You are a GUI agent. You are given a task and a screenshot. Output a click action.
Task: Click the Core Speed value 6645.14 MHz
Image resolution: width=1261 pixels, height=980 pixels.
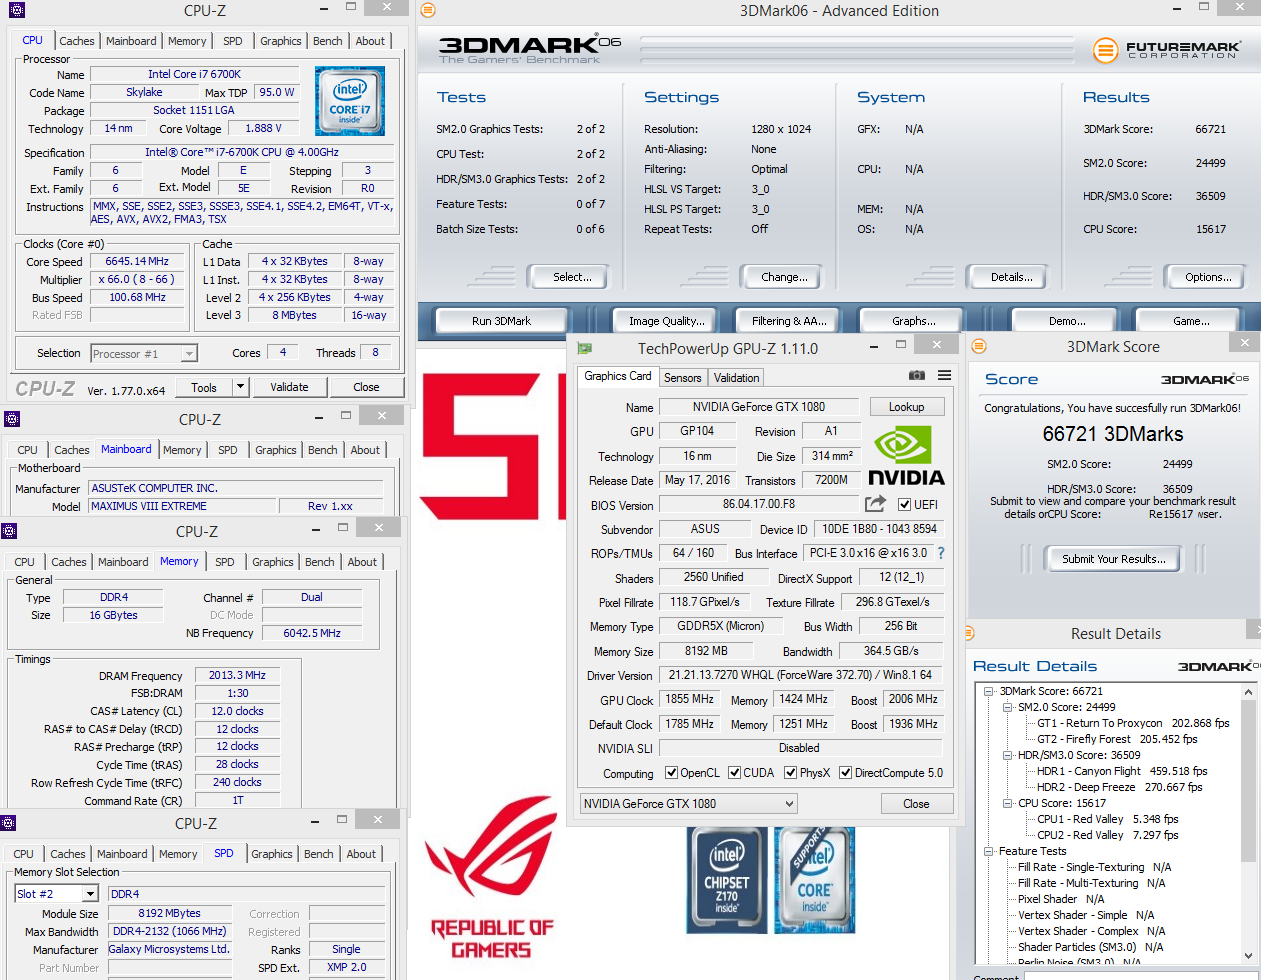[137, 261]
